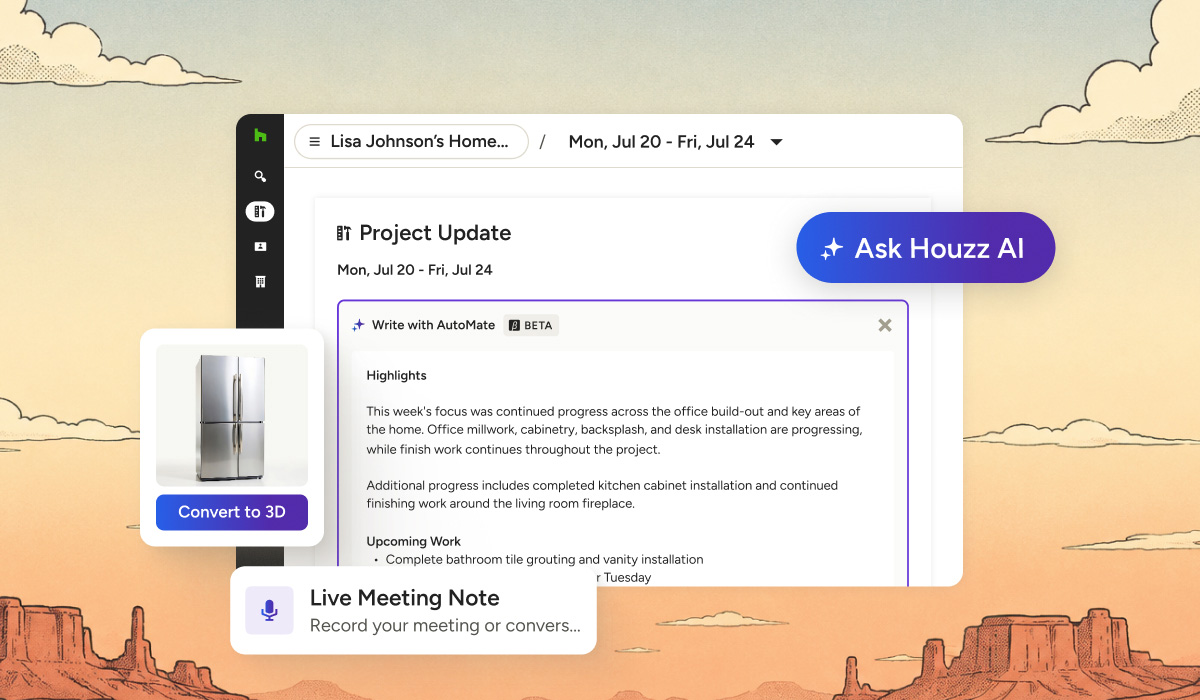
Task: Click the Houzz logo in sidebar
Action: [x=260, y=136]
